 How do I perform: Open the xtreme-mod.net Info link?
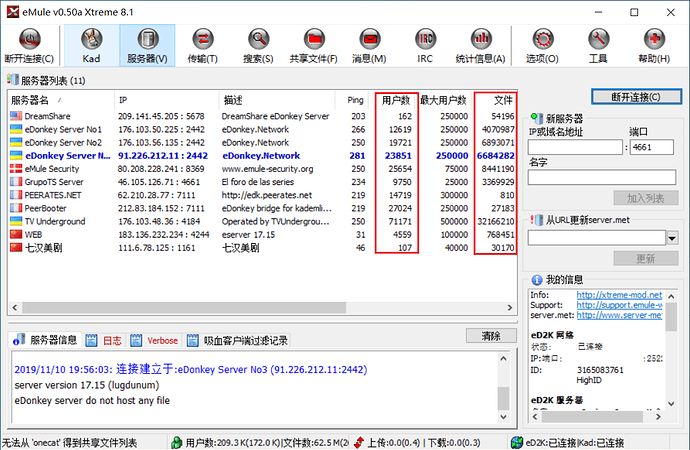(619, 295)
